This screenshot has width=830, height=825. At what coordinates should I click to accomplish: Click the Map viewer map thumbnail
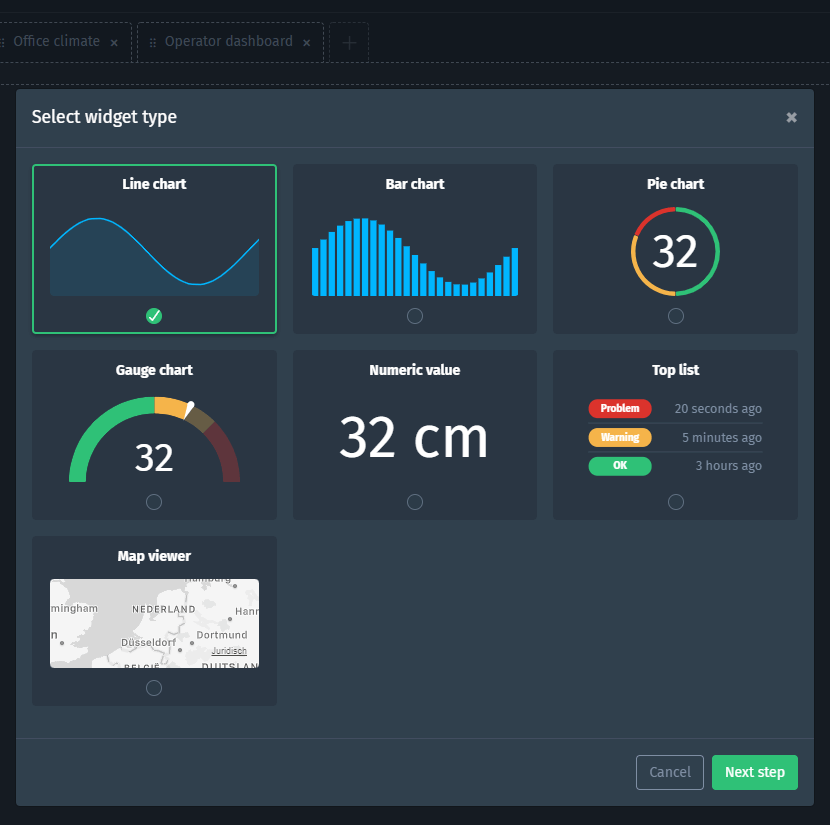(154, 622)
